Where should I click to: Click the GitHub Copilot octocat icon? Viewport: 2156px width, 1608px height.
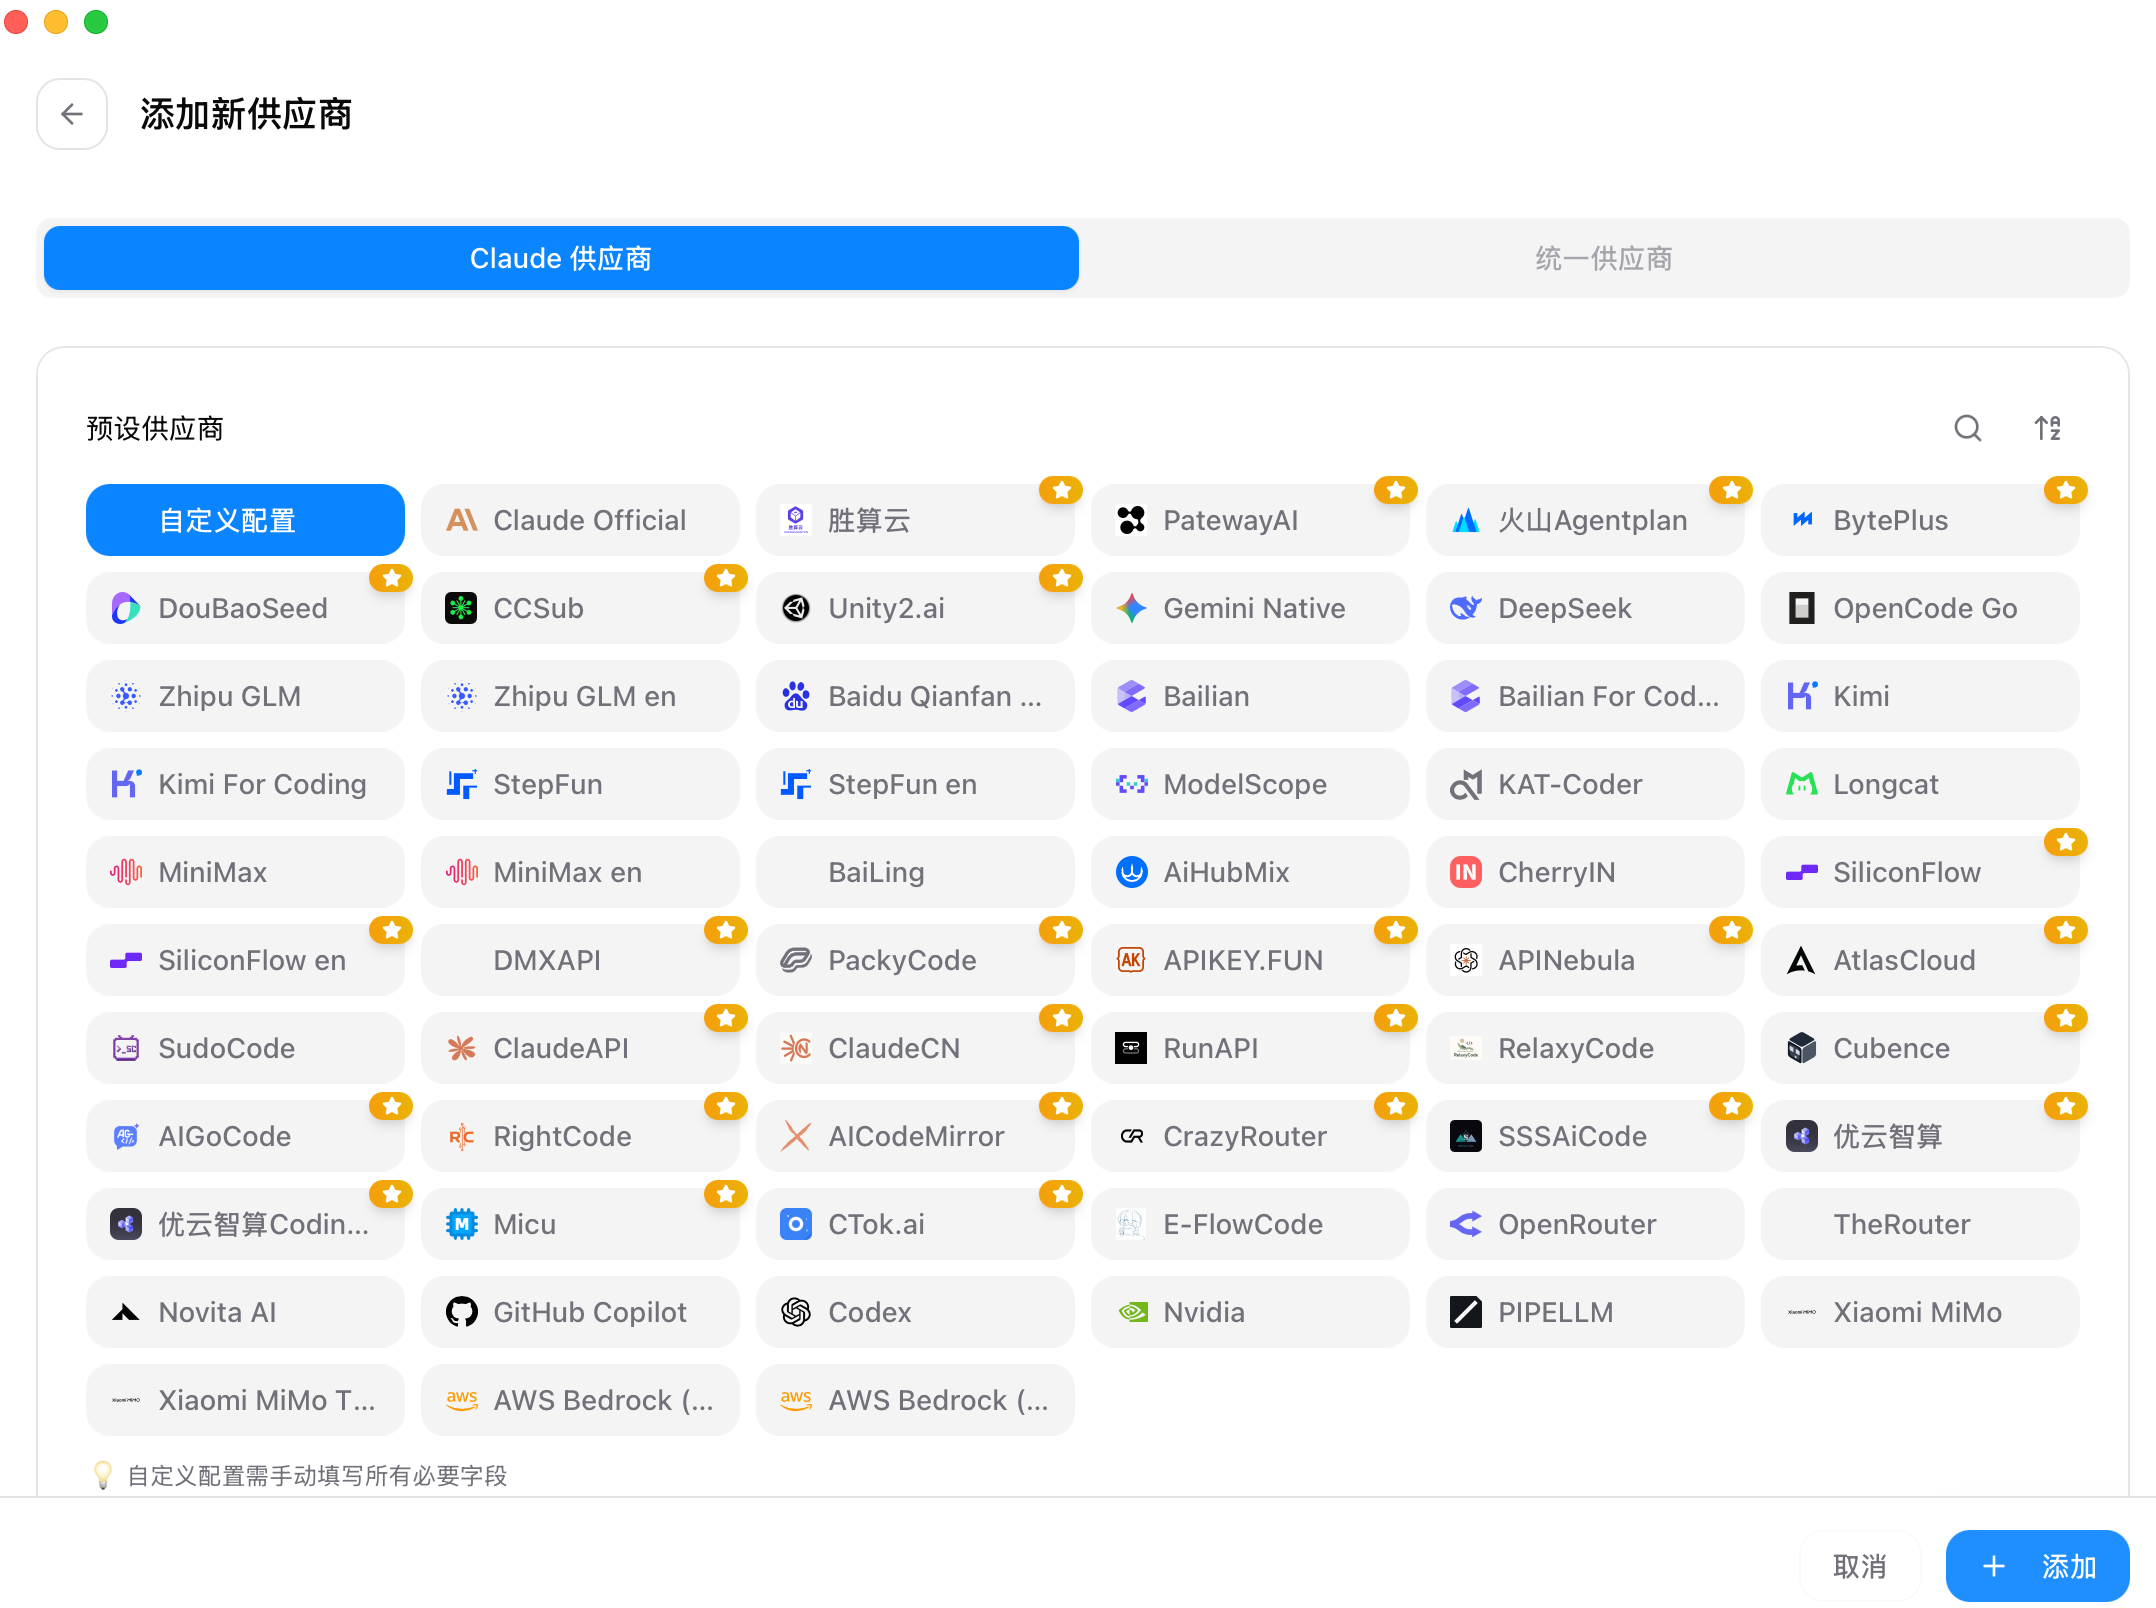point(461,1312)
